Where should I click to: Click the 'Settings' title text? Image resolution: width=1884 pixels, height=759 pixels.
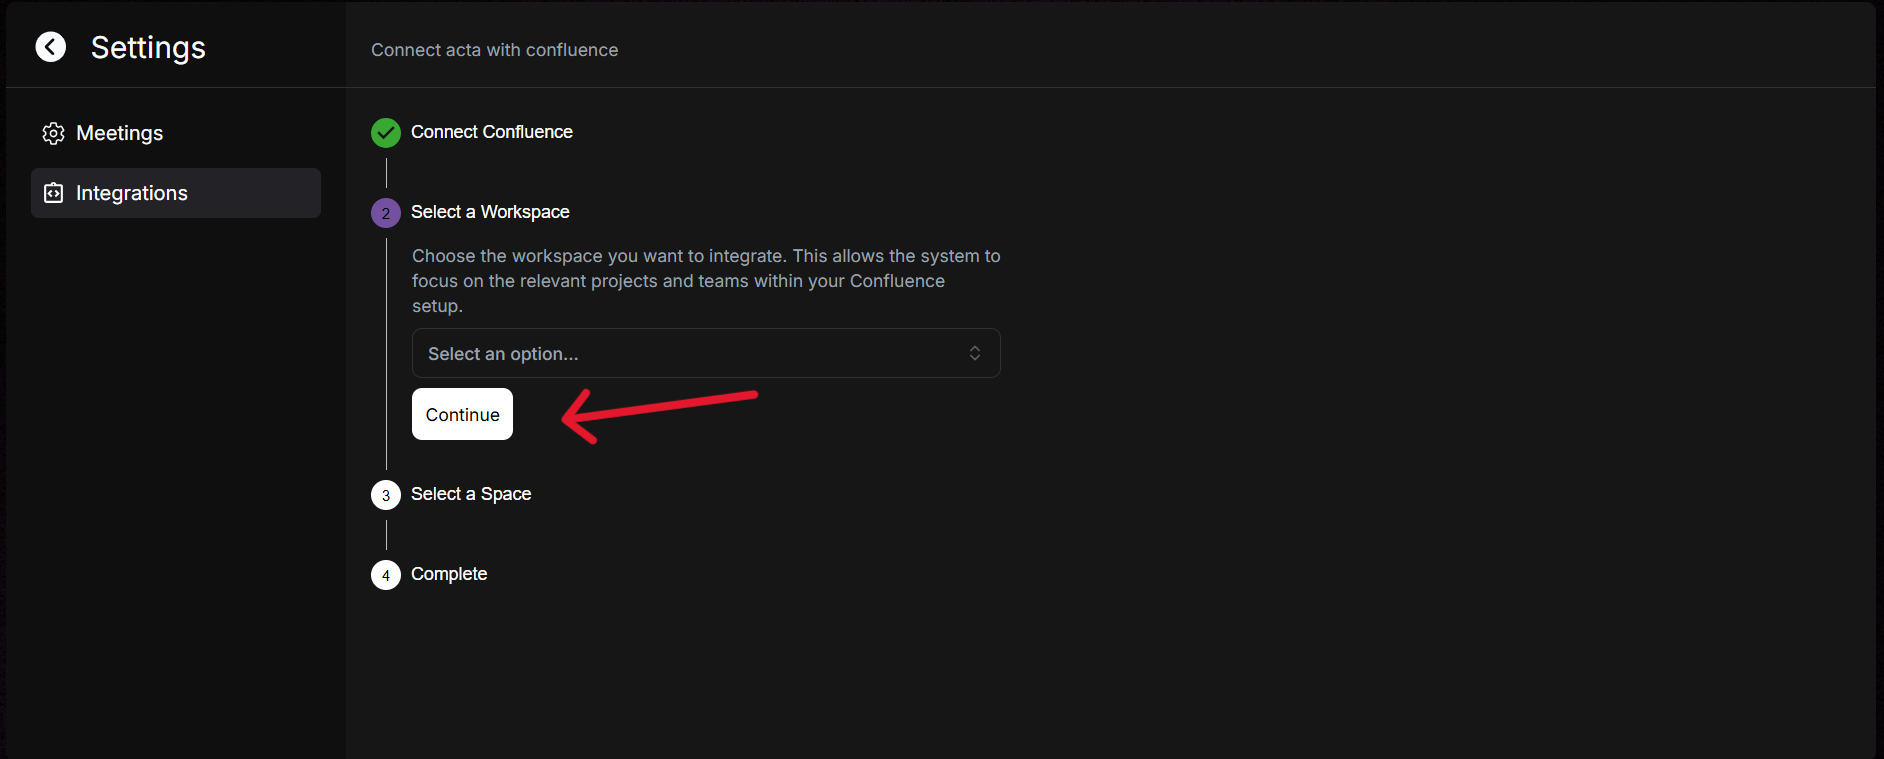click(x=148, y=47)
